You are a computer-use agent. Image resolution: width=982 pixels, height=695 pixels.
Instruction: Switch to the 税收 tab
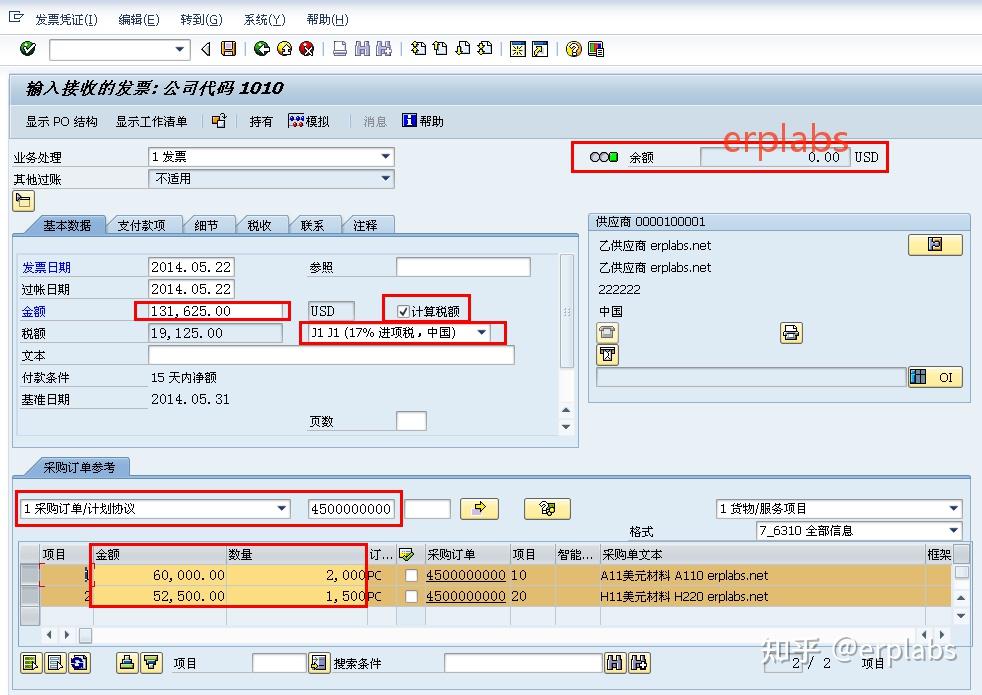click(x=258, y=225)
